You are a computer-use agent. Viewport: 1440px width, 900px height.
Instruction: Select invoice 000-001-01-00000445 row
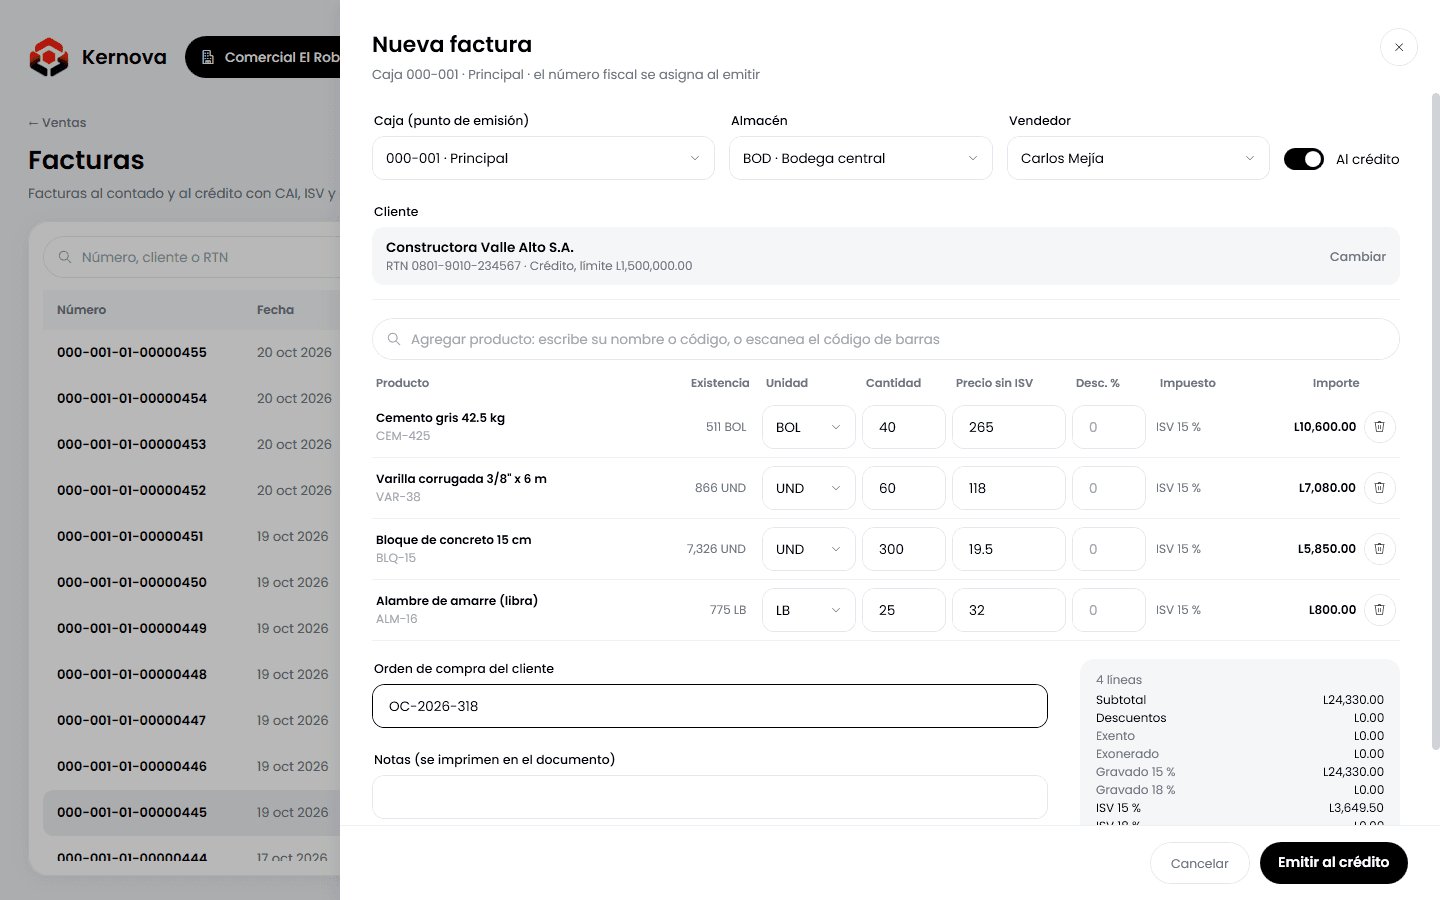(x=191, y=812)
